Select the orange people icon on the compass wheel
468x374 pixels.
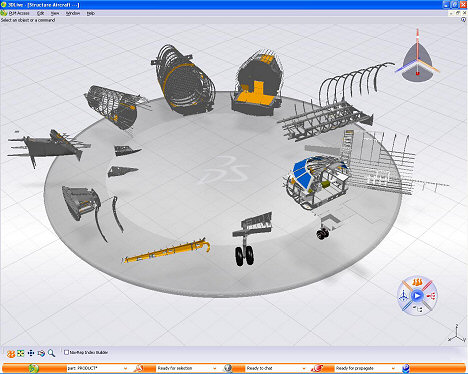coord(417,282)
